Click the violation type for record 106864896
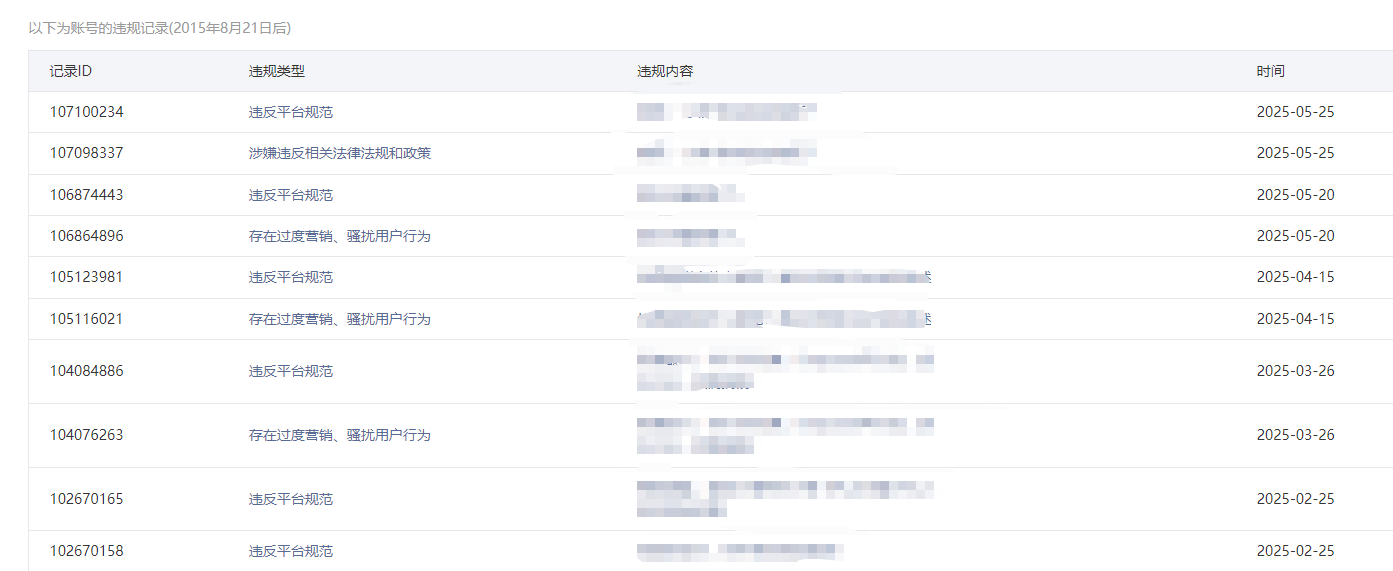 [340, 236]
